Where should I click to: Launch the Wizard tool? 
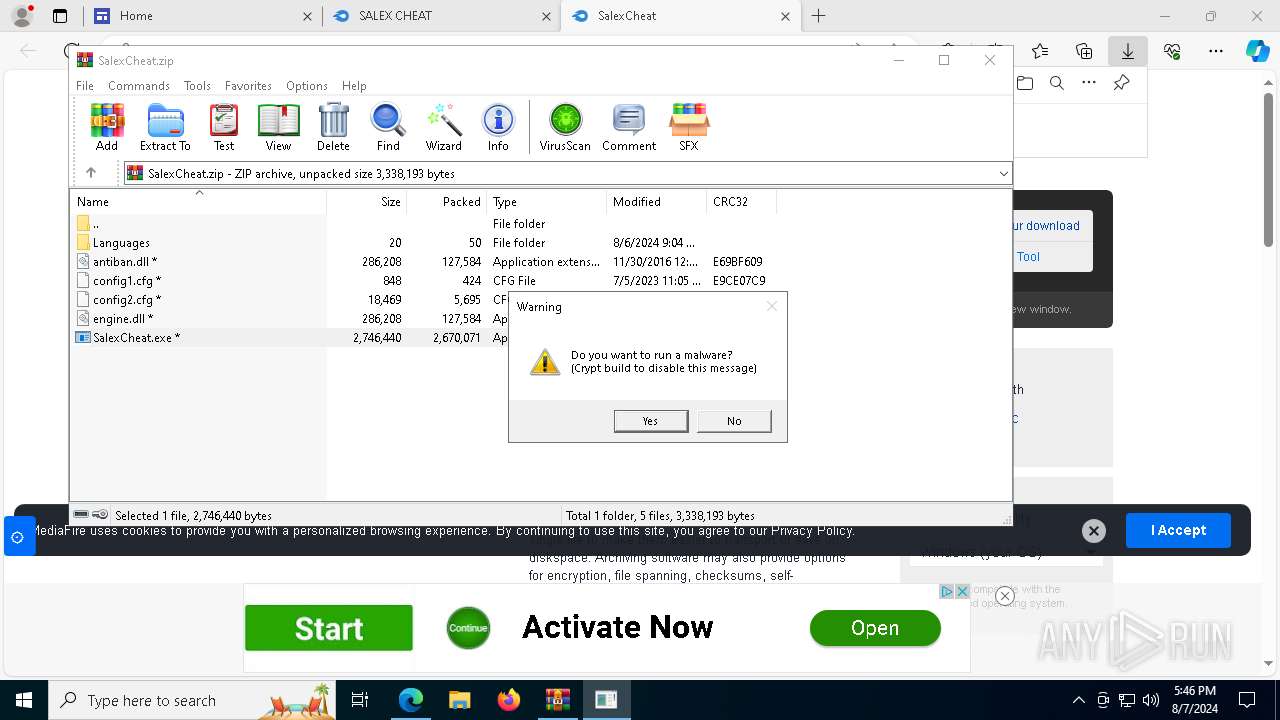pos(443,127)
